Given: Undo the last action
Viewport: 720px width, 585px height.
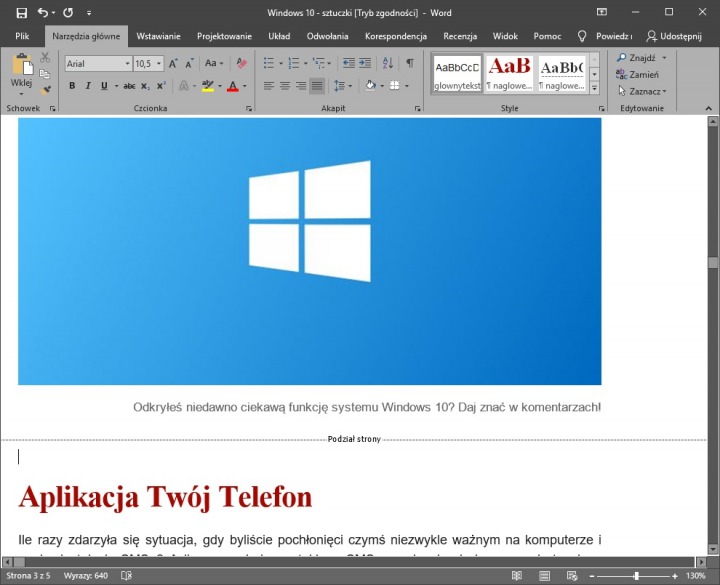Looking at the screenshot, I should tap(43, 13).
